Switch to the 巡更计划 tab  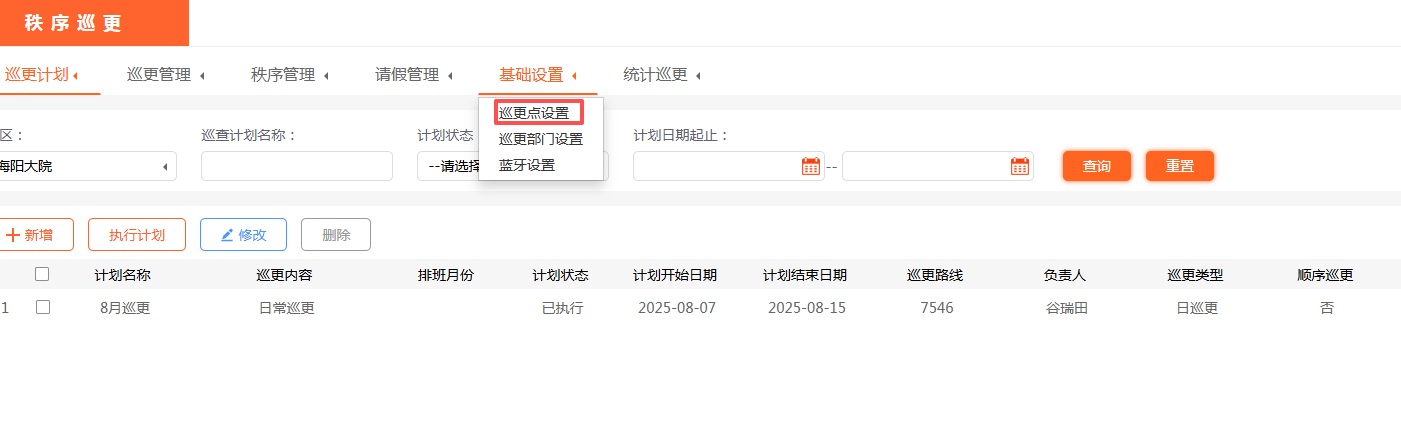pyautogui.click(x=40, y=75)
